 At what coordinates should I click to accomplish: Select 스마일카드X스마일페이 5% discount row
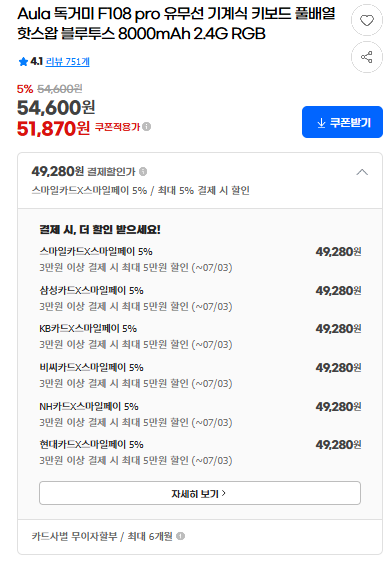point(200,259)
